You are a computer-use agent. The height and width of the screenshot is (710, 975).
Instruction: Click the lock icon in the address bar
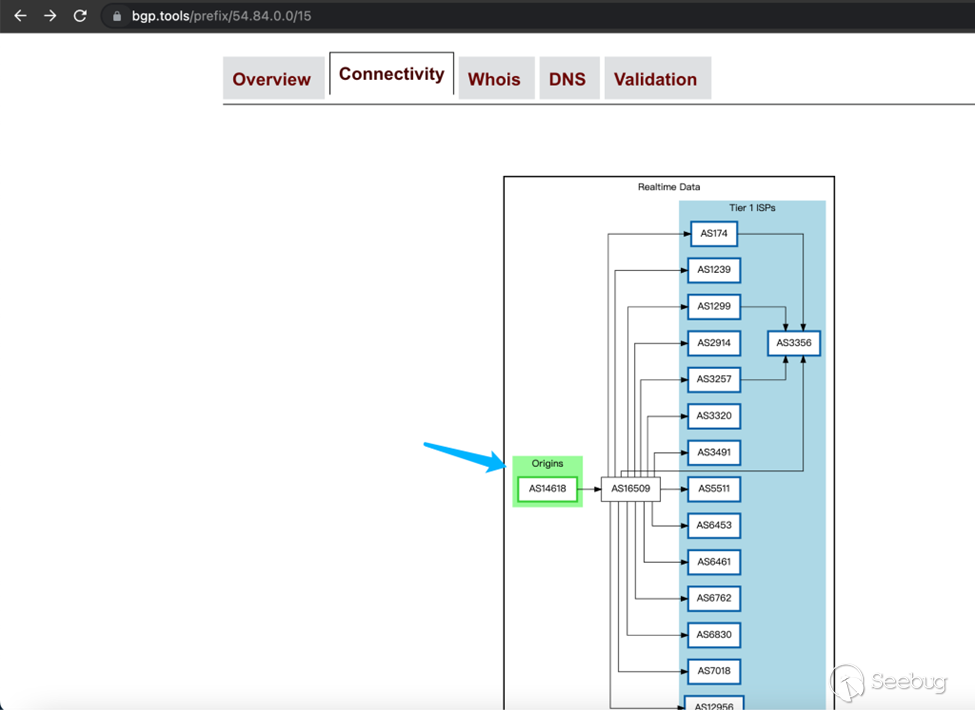click(x=117, y=16)
